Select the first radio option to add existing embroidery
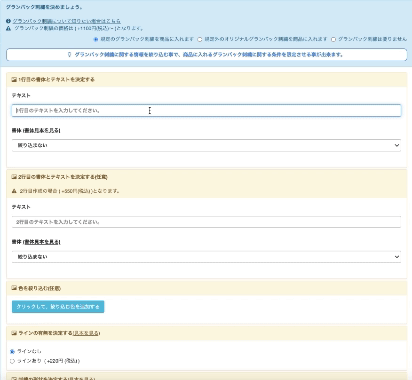Viewport: 412px width, 380px height. [x=96, y=39]
